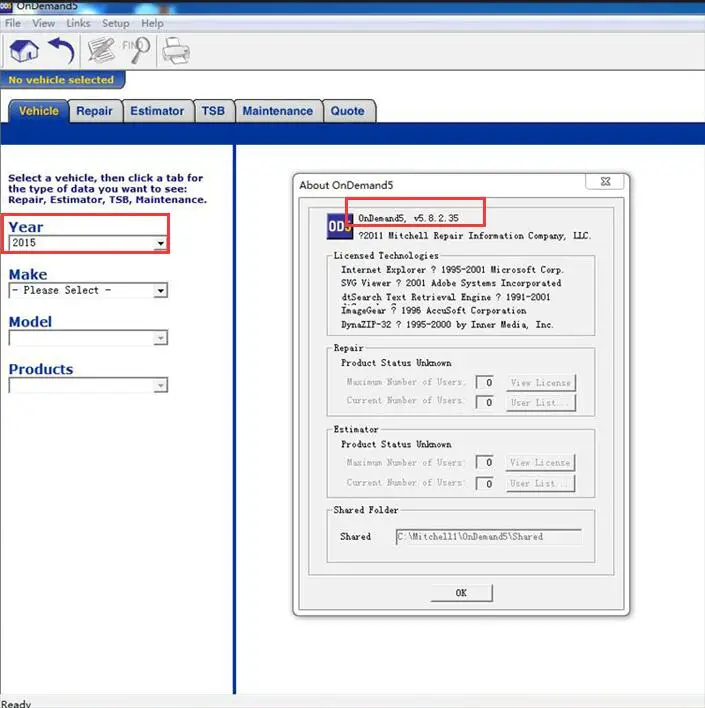Click the 'Select a vehicle' instruction text
This screenshot has width=705, height=708.
click(x=107, y=189)
